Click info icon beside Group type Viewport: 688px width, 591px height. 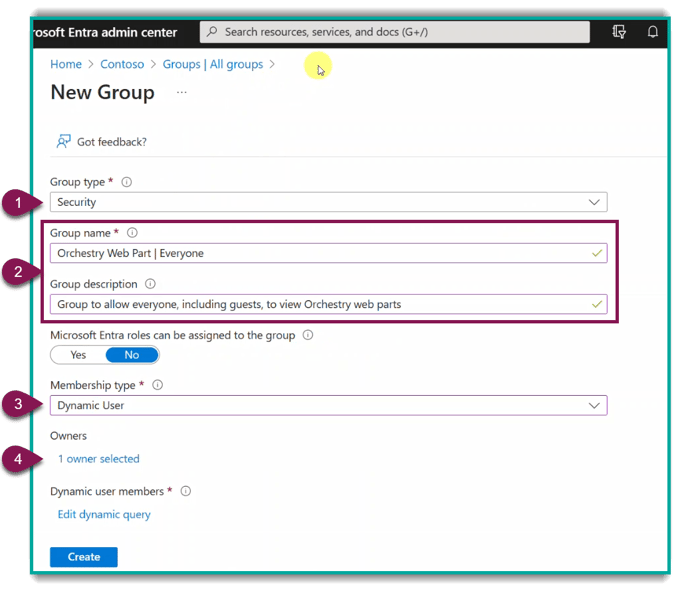pos(127,183)
